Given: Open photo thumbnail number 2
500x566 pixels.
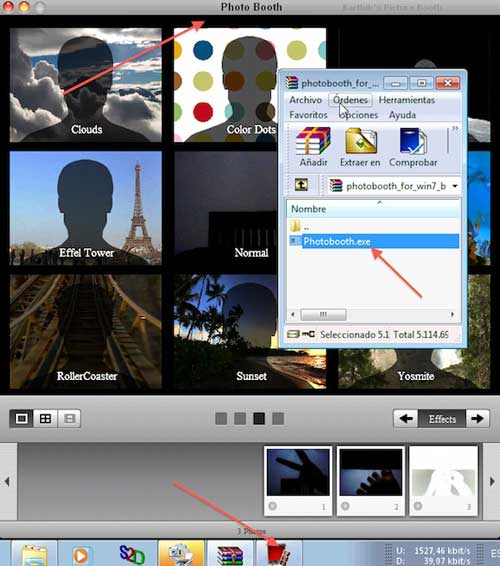Looking at the screenshot, I should tap(371, 472).
